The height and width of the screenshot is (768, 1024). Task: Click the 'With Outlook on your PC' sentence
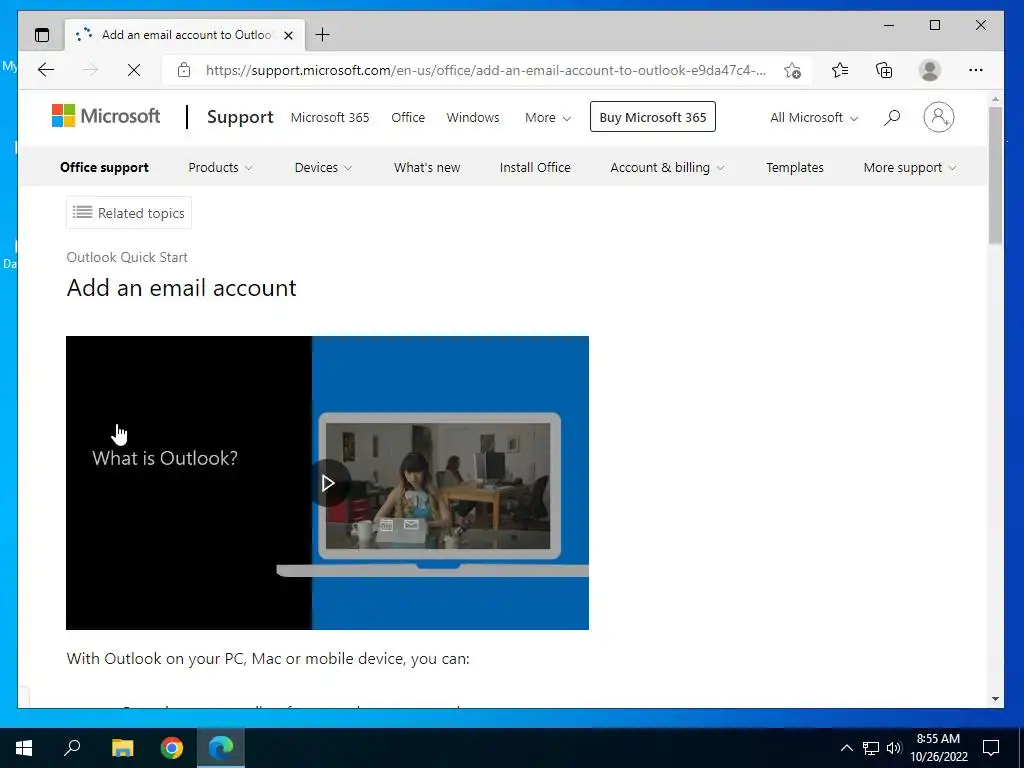tap(268, 658)
